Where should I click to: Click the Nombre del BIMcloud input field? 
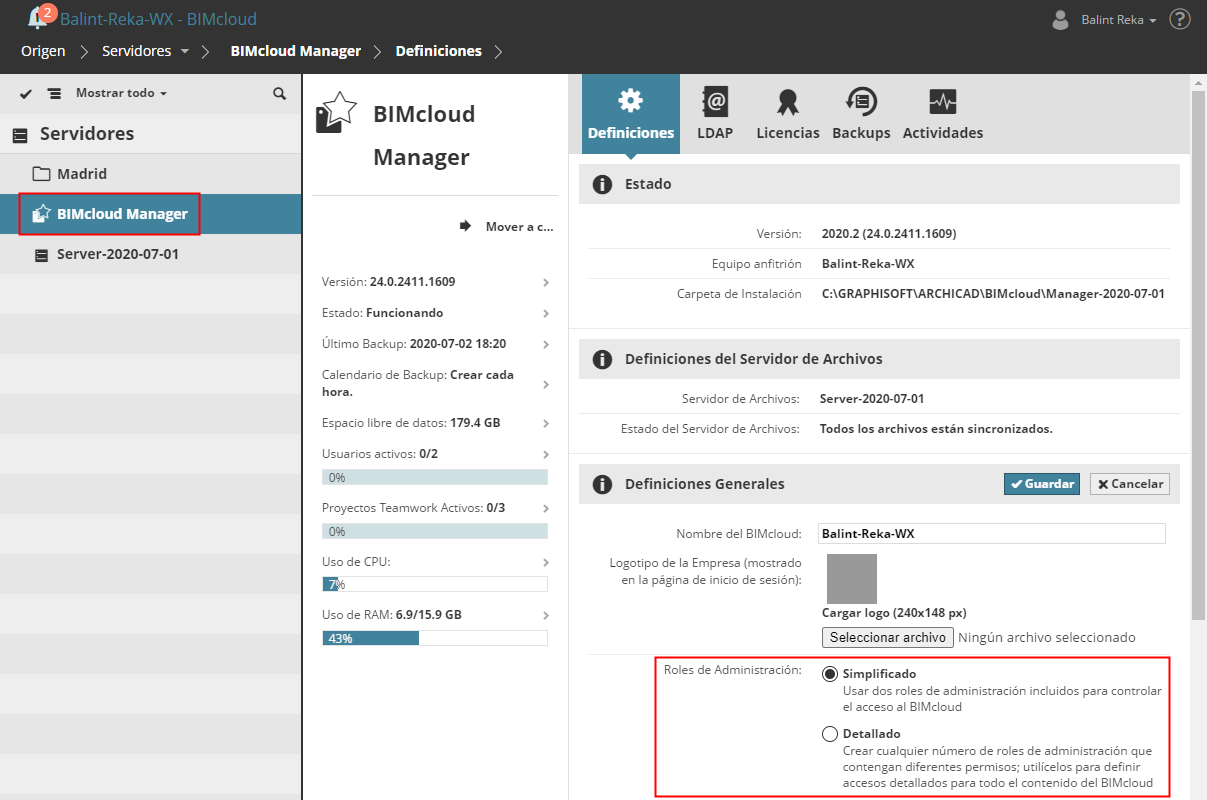[x=992, y=534]
